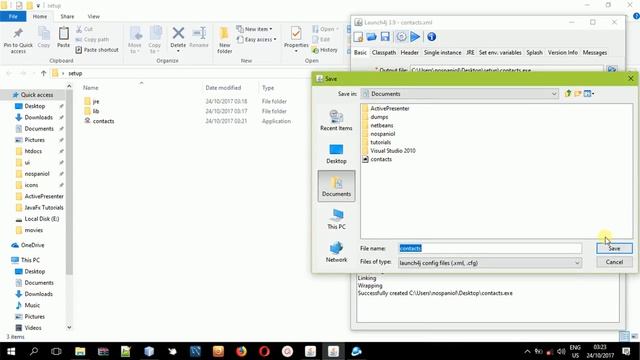Go up one folder level in Save dialog
The height and width of the screenshot is (360, 640).
pyautogui.click(x=568, y=93)
